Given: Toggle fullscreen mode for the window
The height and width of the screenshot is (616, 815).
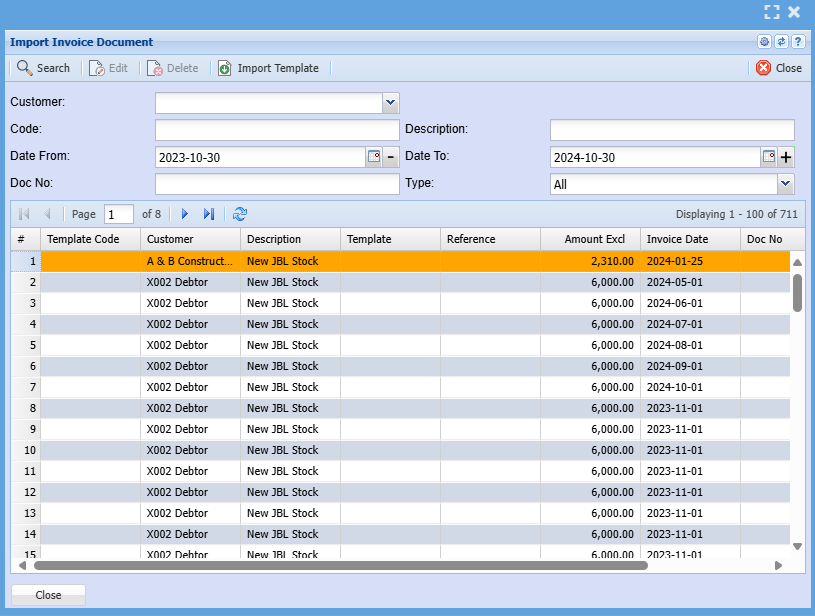Looking at the screenshot, I should pos(771,12).
